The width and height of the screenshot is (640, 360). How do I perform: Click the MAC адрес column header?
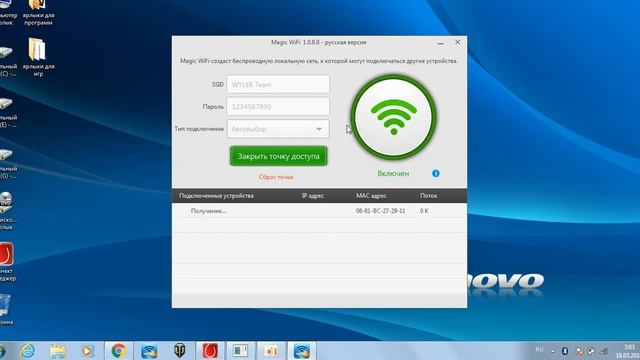[x=371, y=196]
